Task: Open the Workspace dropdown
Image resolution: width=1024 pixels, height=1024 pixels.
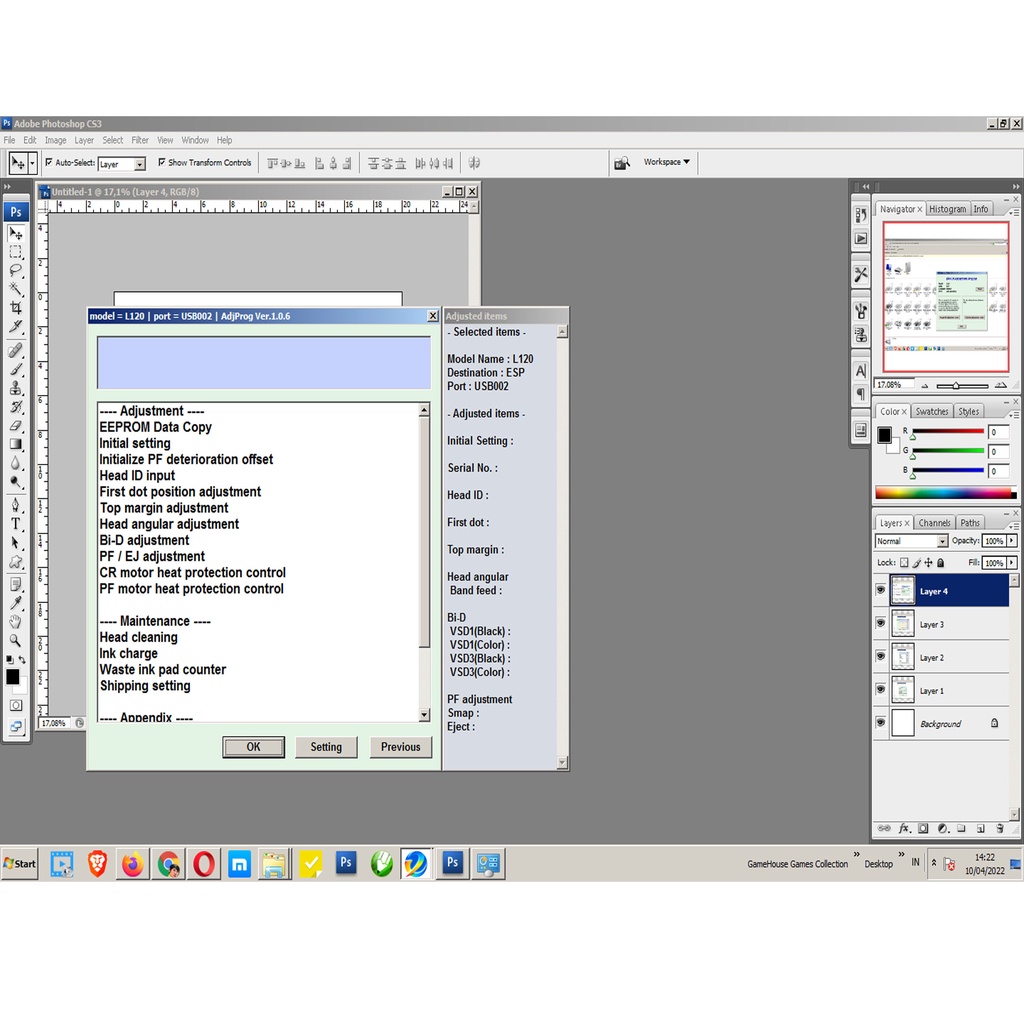Action: coord(666,162)
